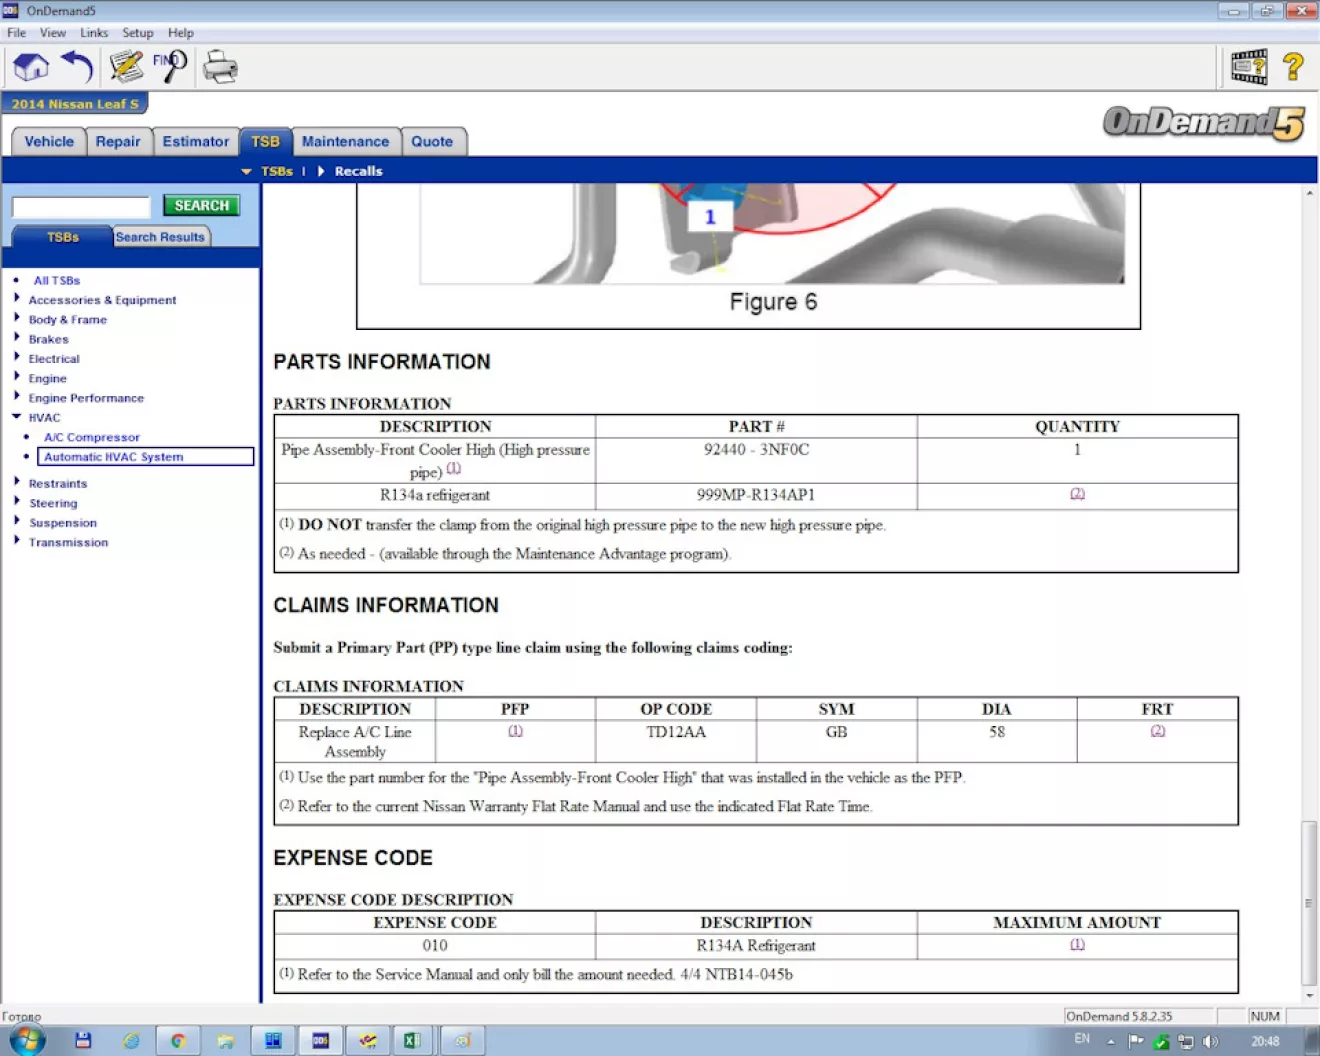
Task: Click the OnDemand5 logo
Action: 1204,123
